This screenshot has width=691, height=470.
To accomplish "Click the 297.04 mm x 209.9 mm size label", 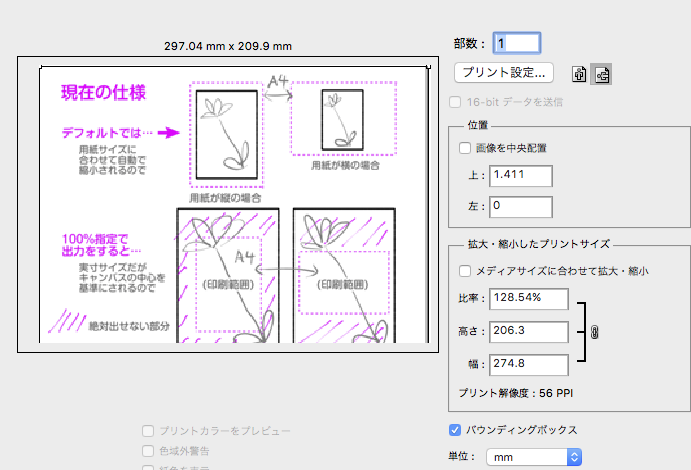I will [228, 46].
